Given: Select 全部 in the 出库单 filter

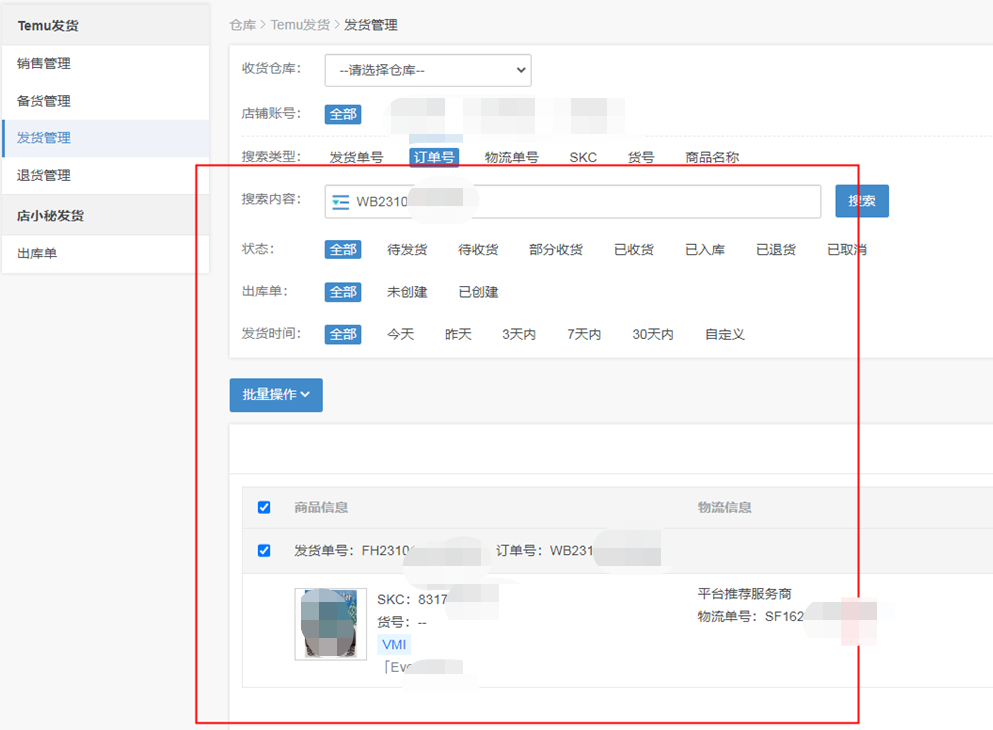Looking at the screenshot, I should [x=343, y=293].
